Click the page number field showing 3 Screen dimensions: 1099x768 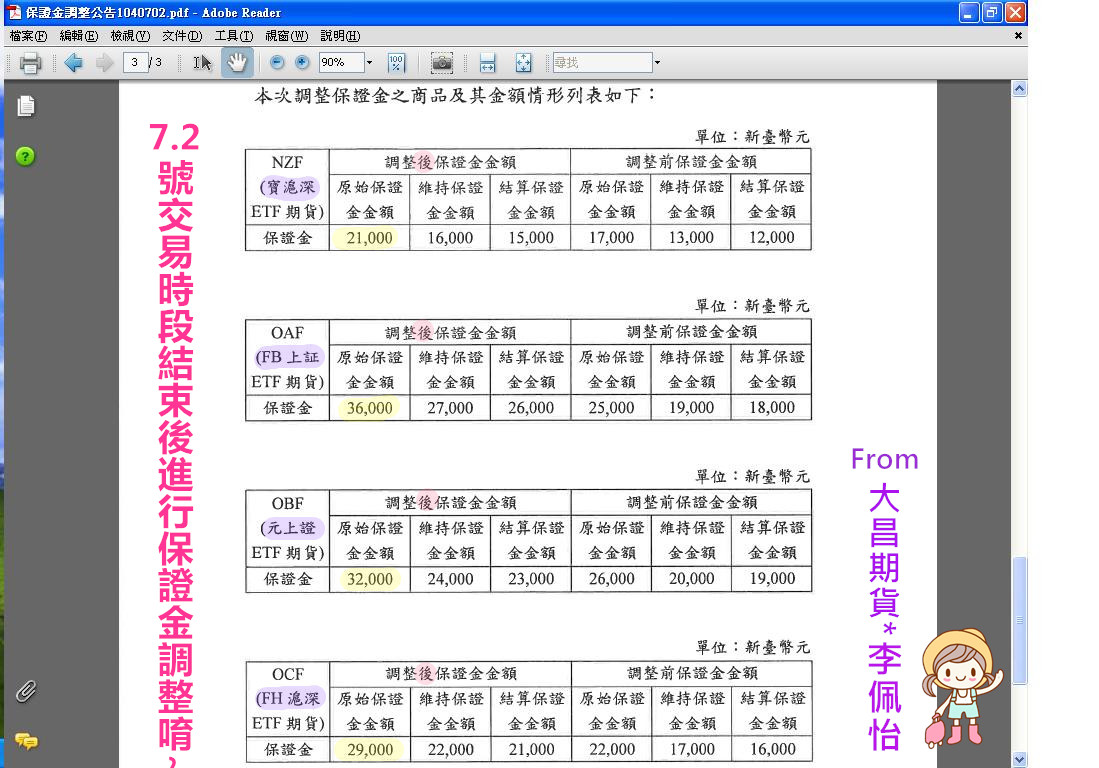(135, 62)
